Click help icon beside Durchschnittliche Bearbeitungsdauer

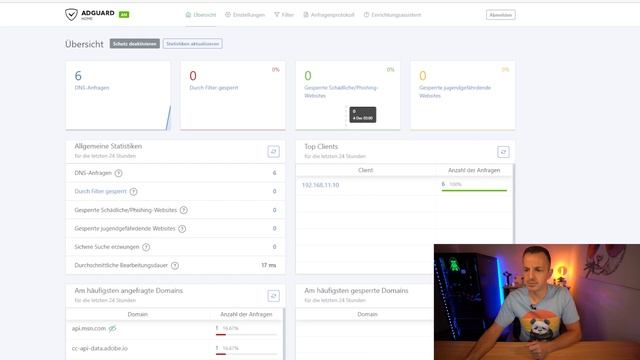coord(175,266)
